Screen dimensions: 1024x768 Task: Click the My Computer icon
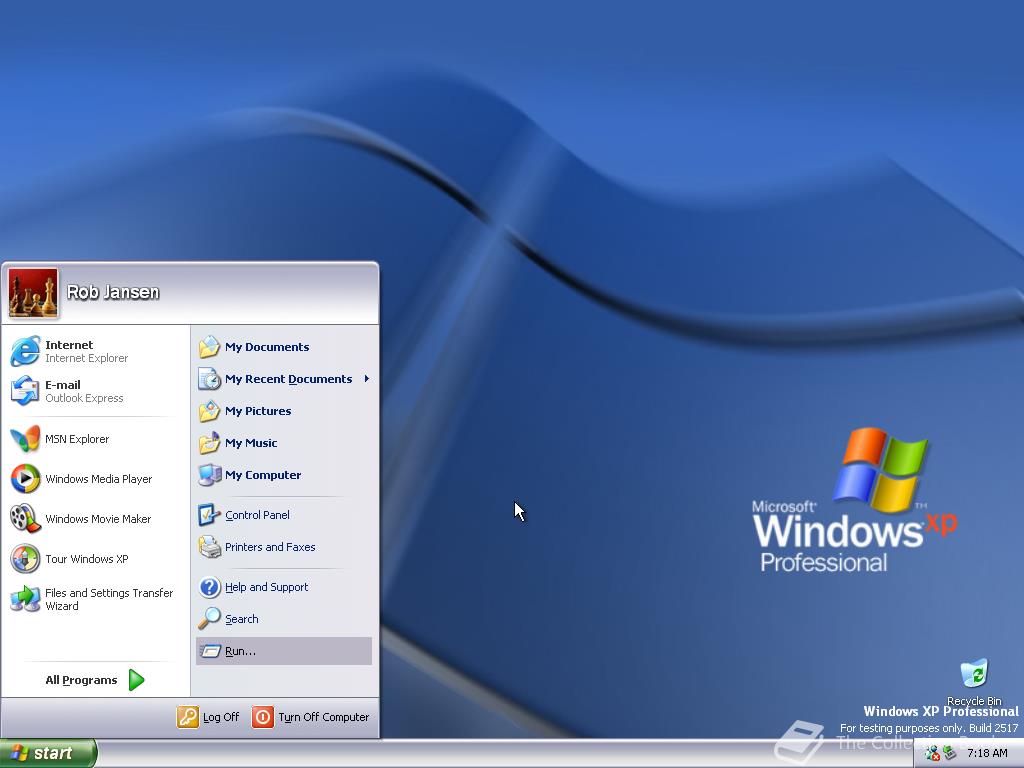[209, 475]
